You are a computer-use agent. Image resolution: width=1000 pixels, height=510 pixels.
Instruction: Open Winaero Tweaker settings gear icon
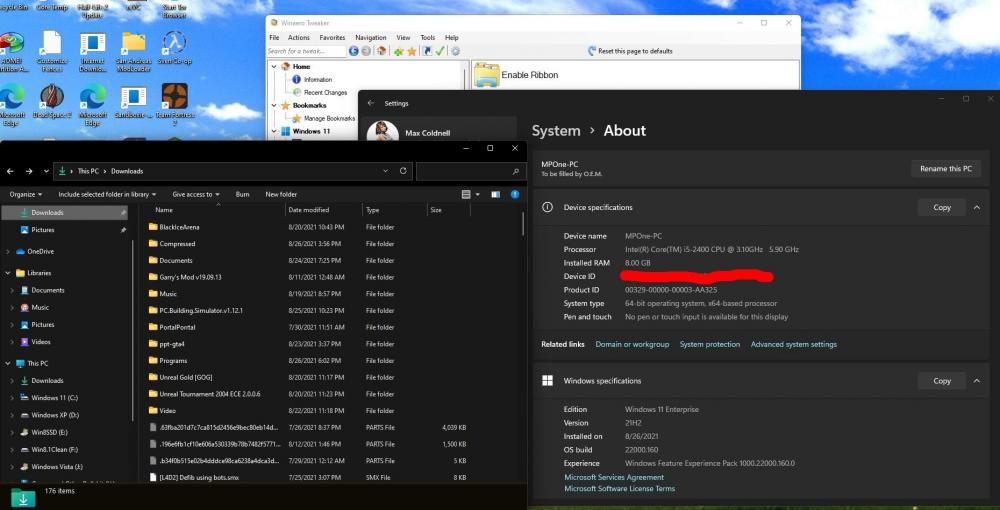pos(455,51)
